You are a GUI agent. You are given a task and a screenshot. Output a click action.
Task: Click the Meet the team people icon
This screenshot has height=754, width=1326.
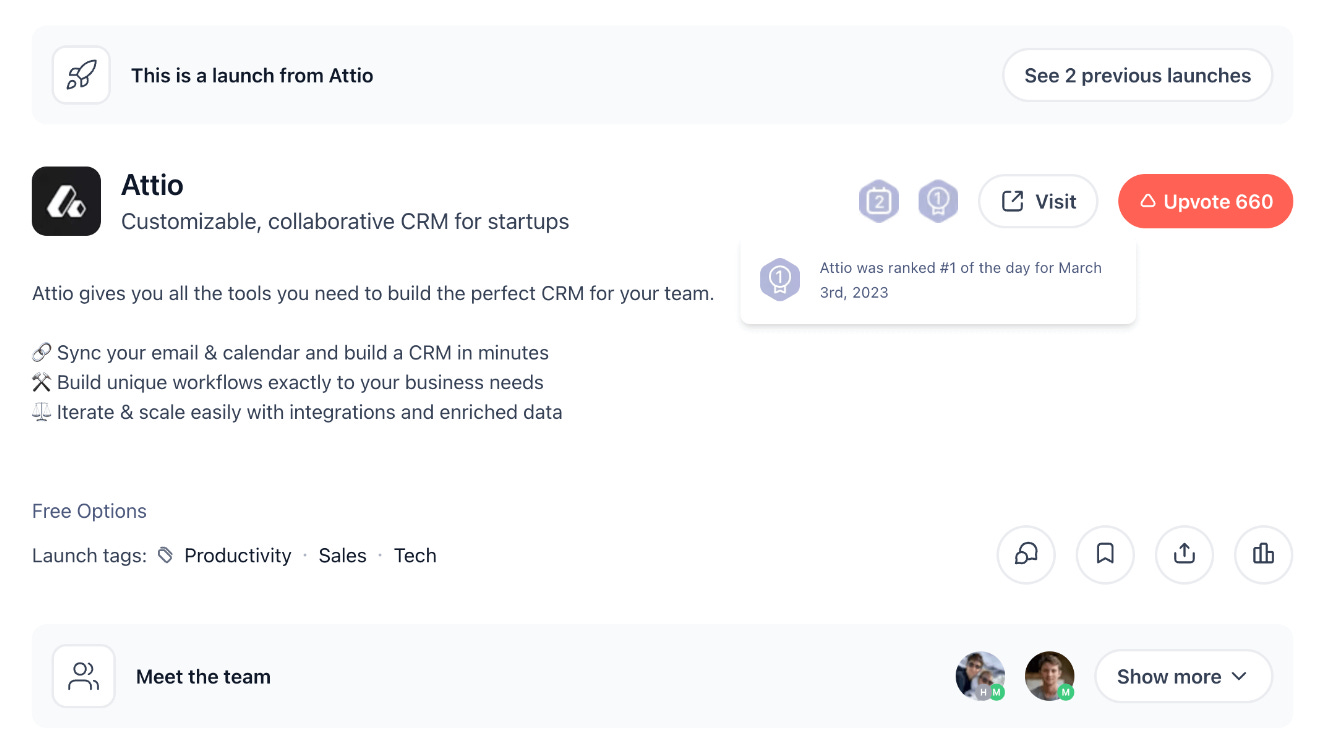[84, 676]
